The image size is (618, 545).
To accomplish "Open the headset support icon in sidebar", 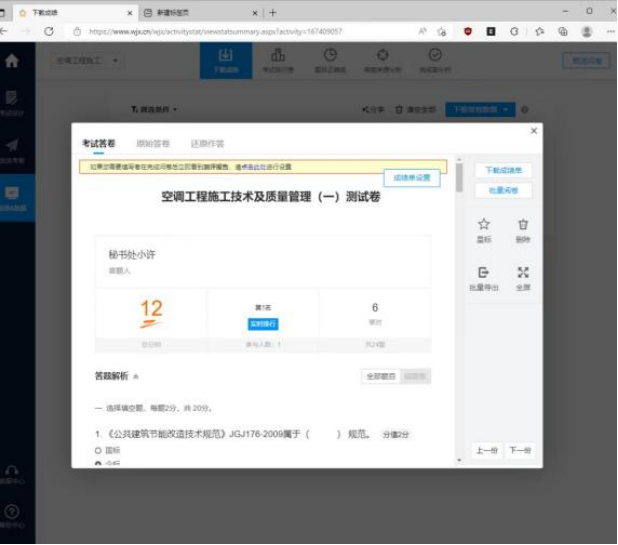I will pos(11,471).
